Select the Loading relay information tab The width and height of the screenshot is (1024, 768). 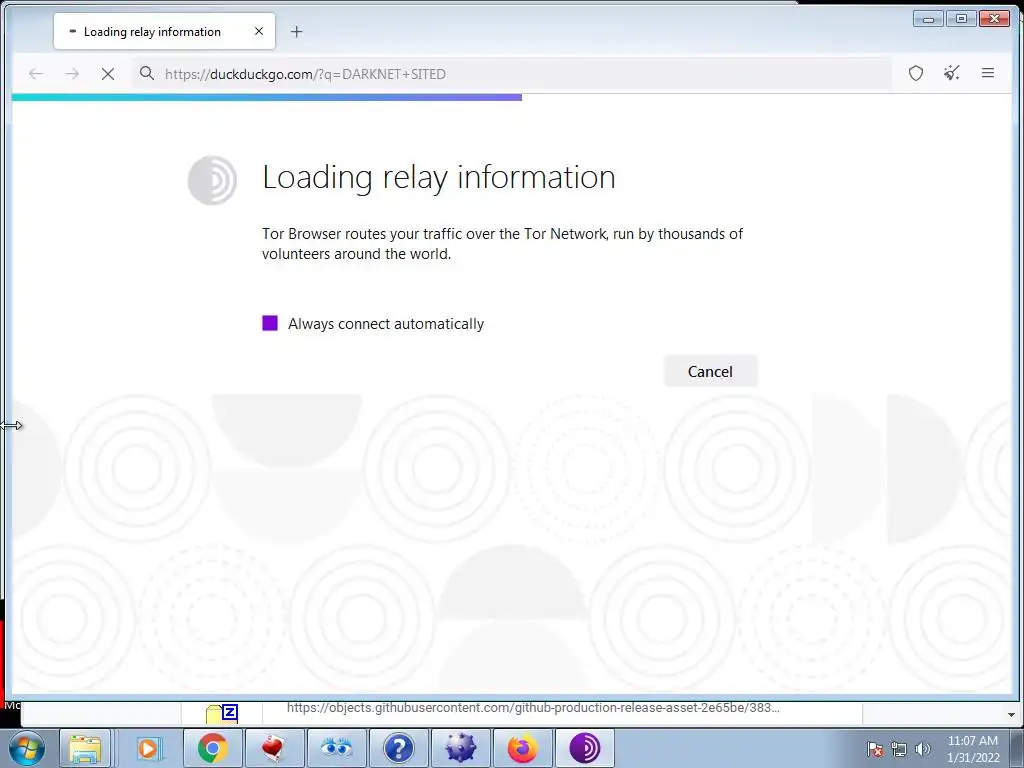tap(165, 31)
